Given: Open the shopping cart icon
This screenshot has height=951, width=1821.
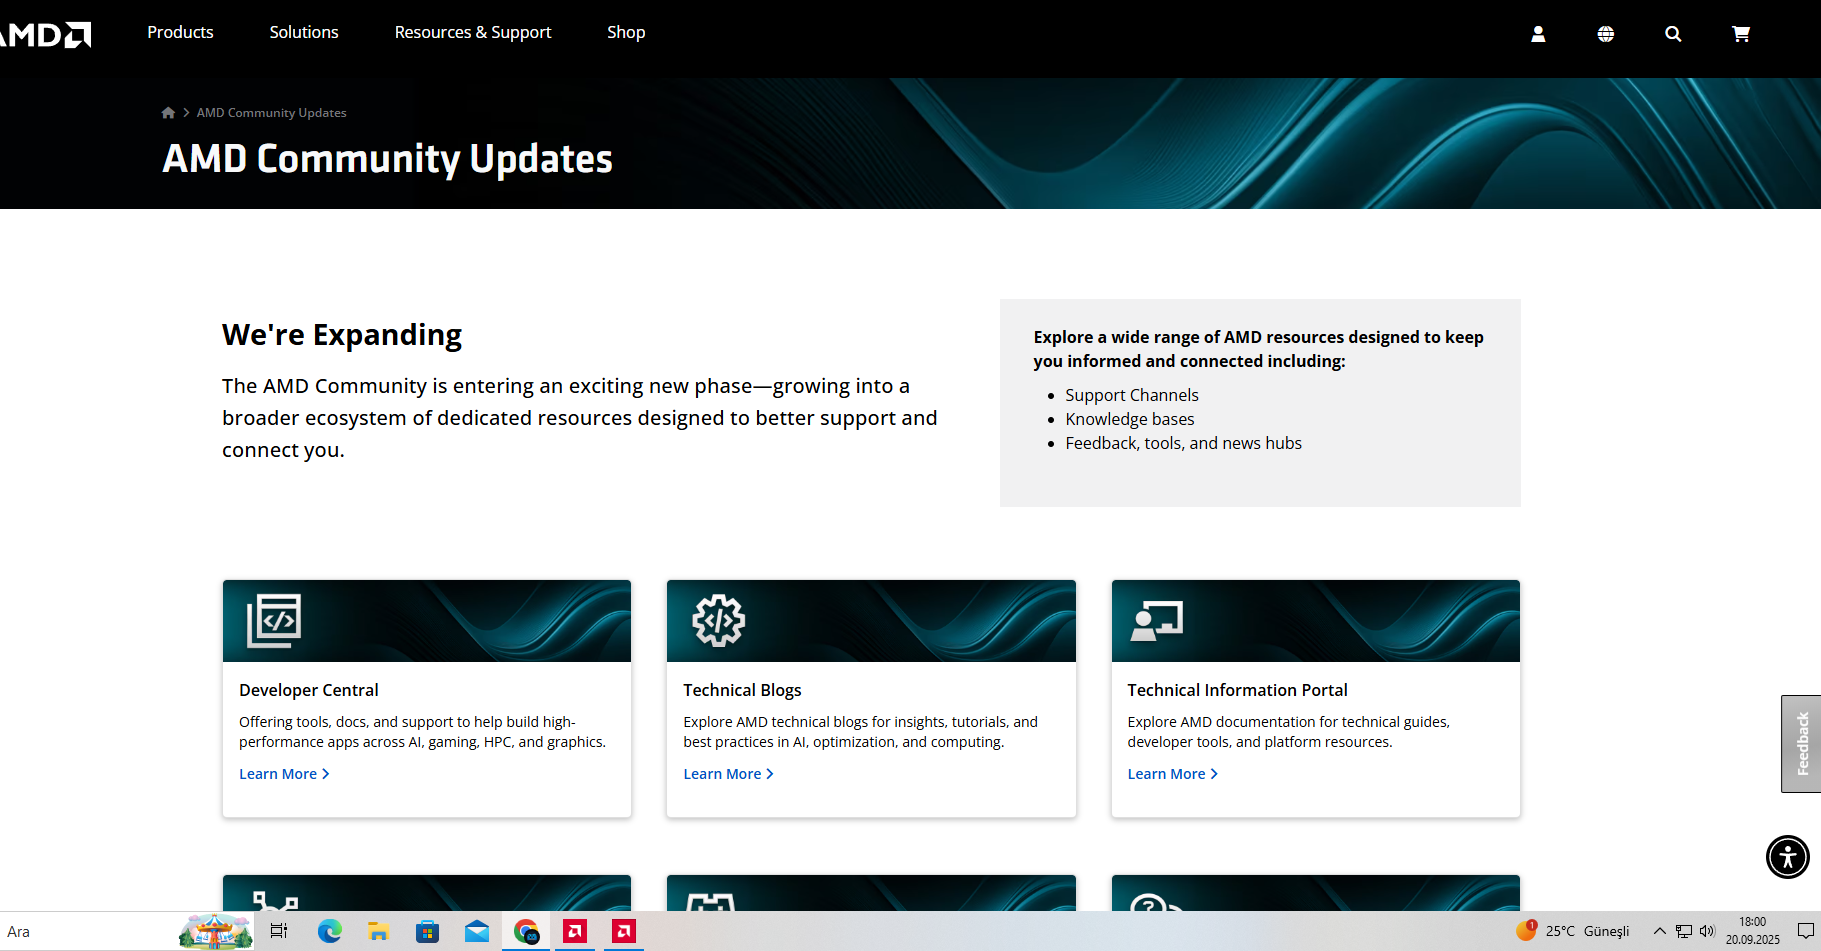Looking at the screenshot, I should coord(1741,34).
